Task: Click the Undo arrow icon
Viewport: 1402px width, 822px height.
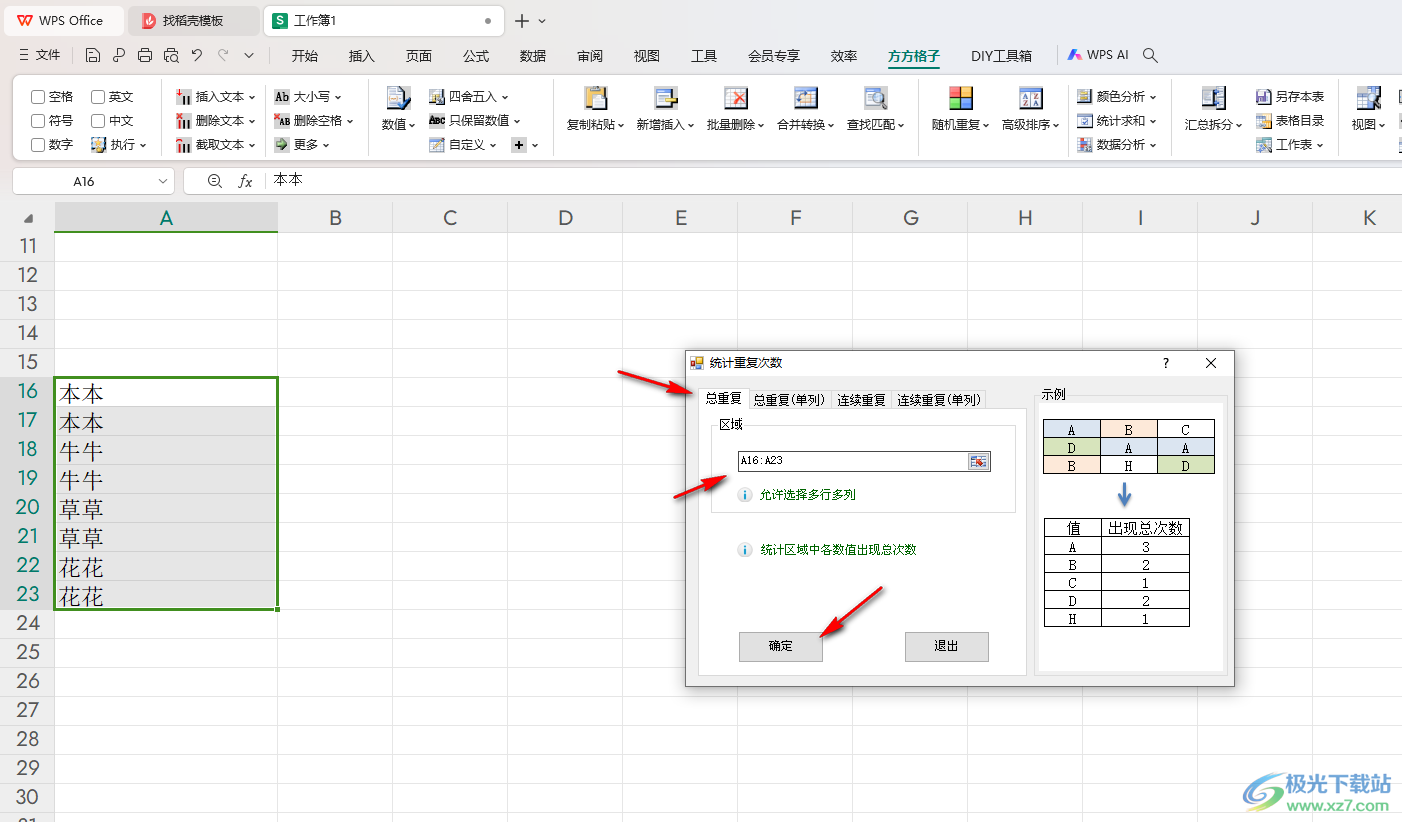Action: click(197, 56)
